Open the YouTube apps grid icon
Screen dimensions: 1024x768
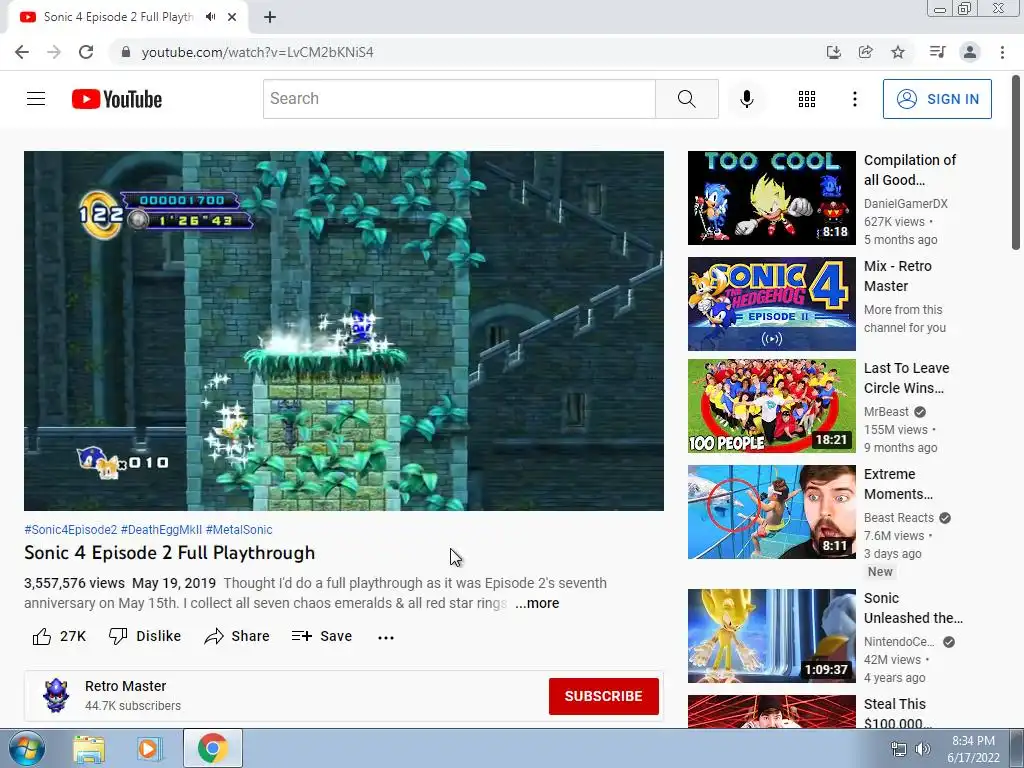807,99
